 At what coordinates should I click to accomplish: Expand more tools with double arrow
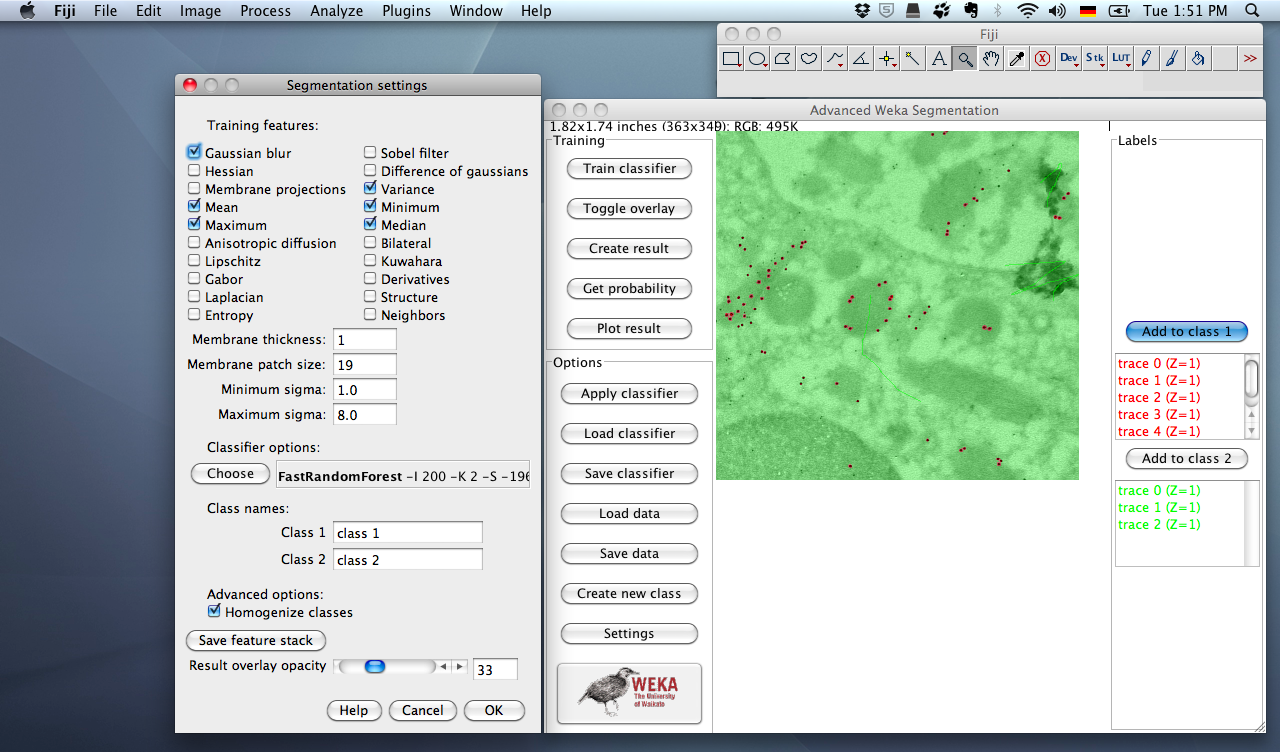click(1250, 59)
